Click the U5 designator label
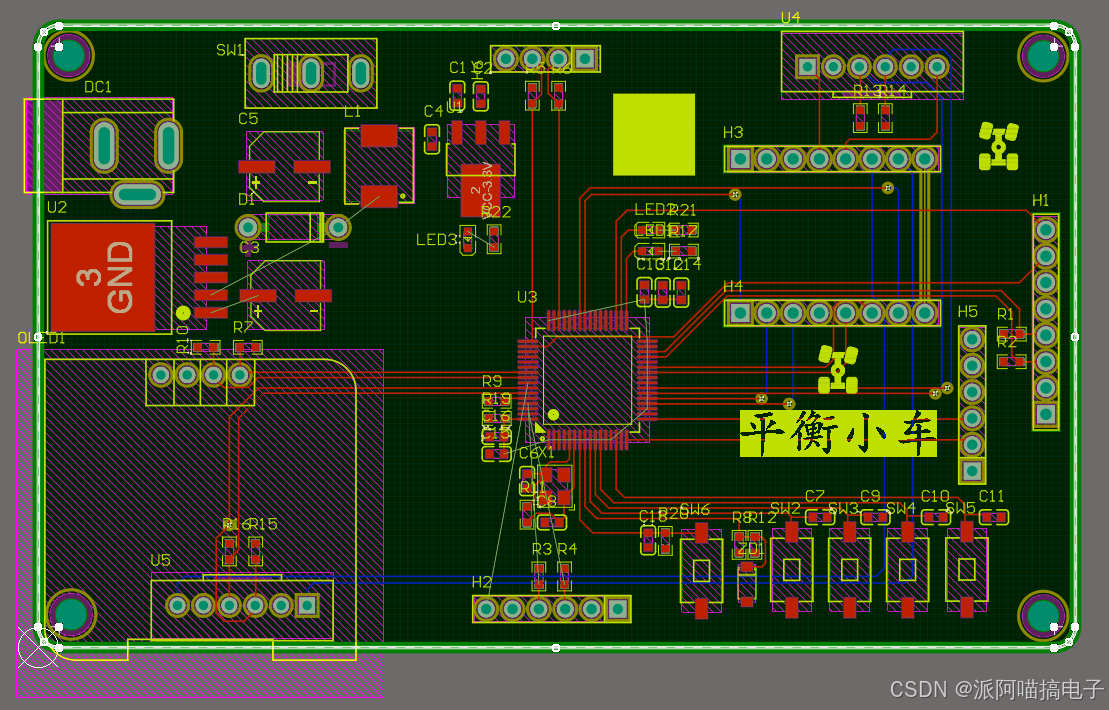The image size is (1109, 710). pyautogui.click(x=161, y=561)
